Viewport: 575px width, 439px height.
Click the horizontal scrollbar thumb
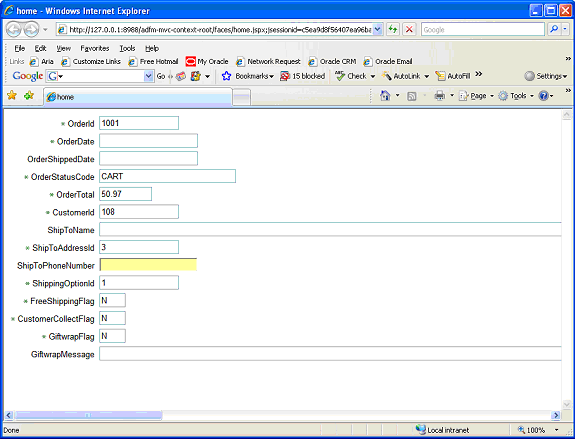[88, 415]
